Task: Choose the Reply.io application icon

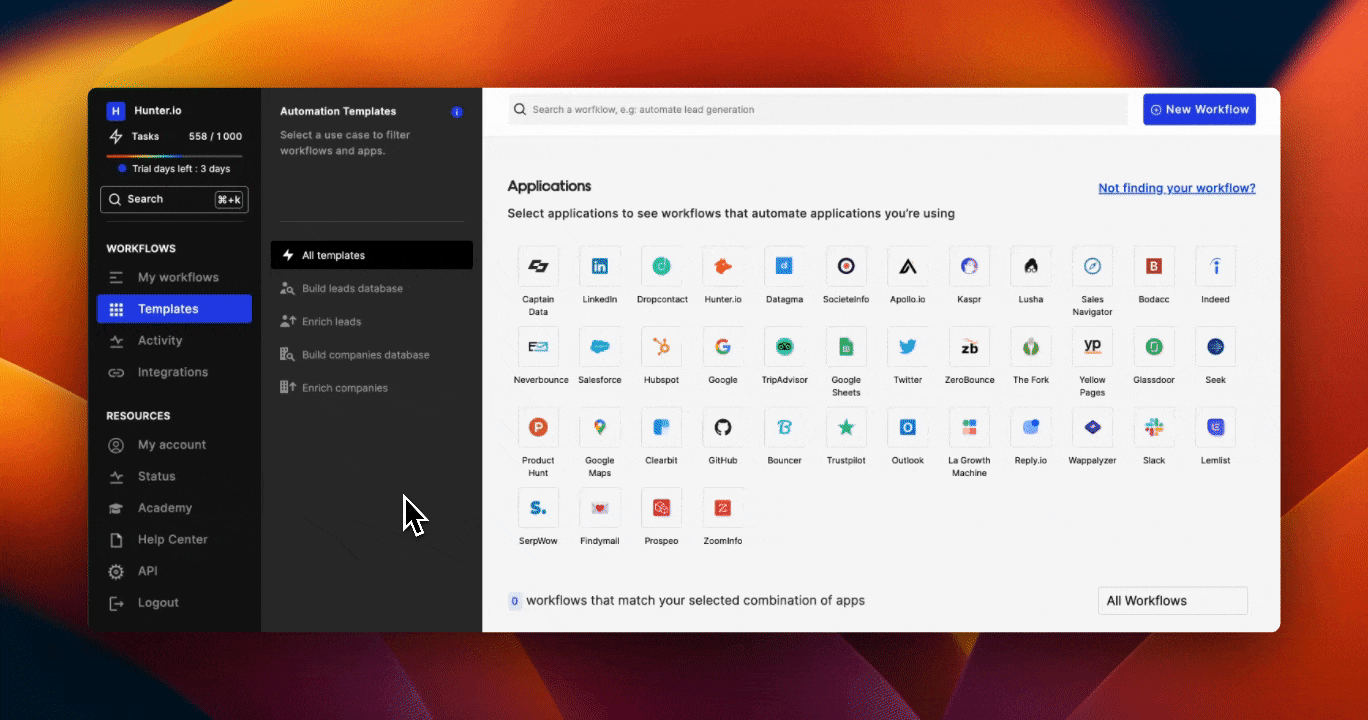Action: 1031,427
